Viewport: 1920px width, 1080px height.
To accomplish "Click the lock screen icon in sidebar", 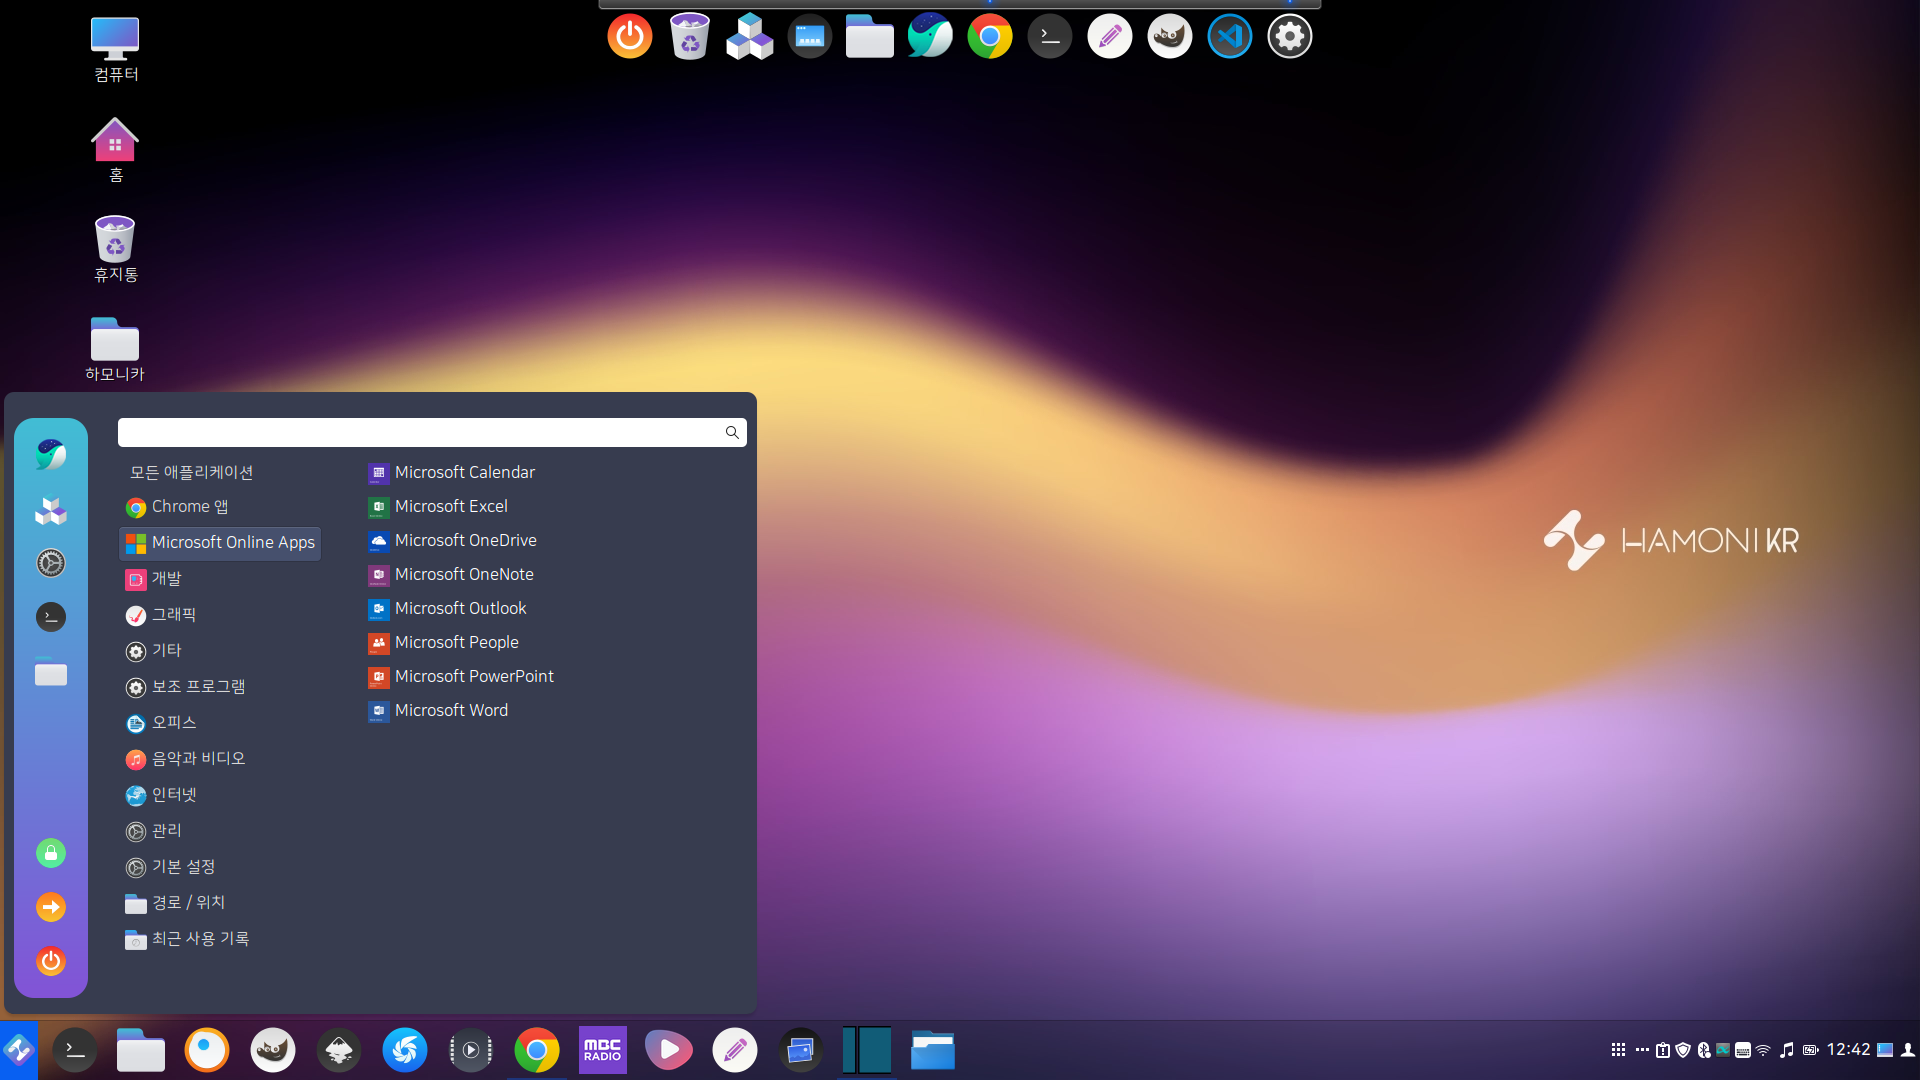I will 51,853.
